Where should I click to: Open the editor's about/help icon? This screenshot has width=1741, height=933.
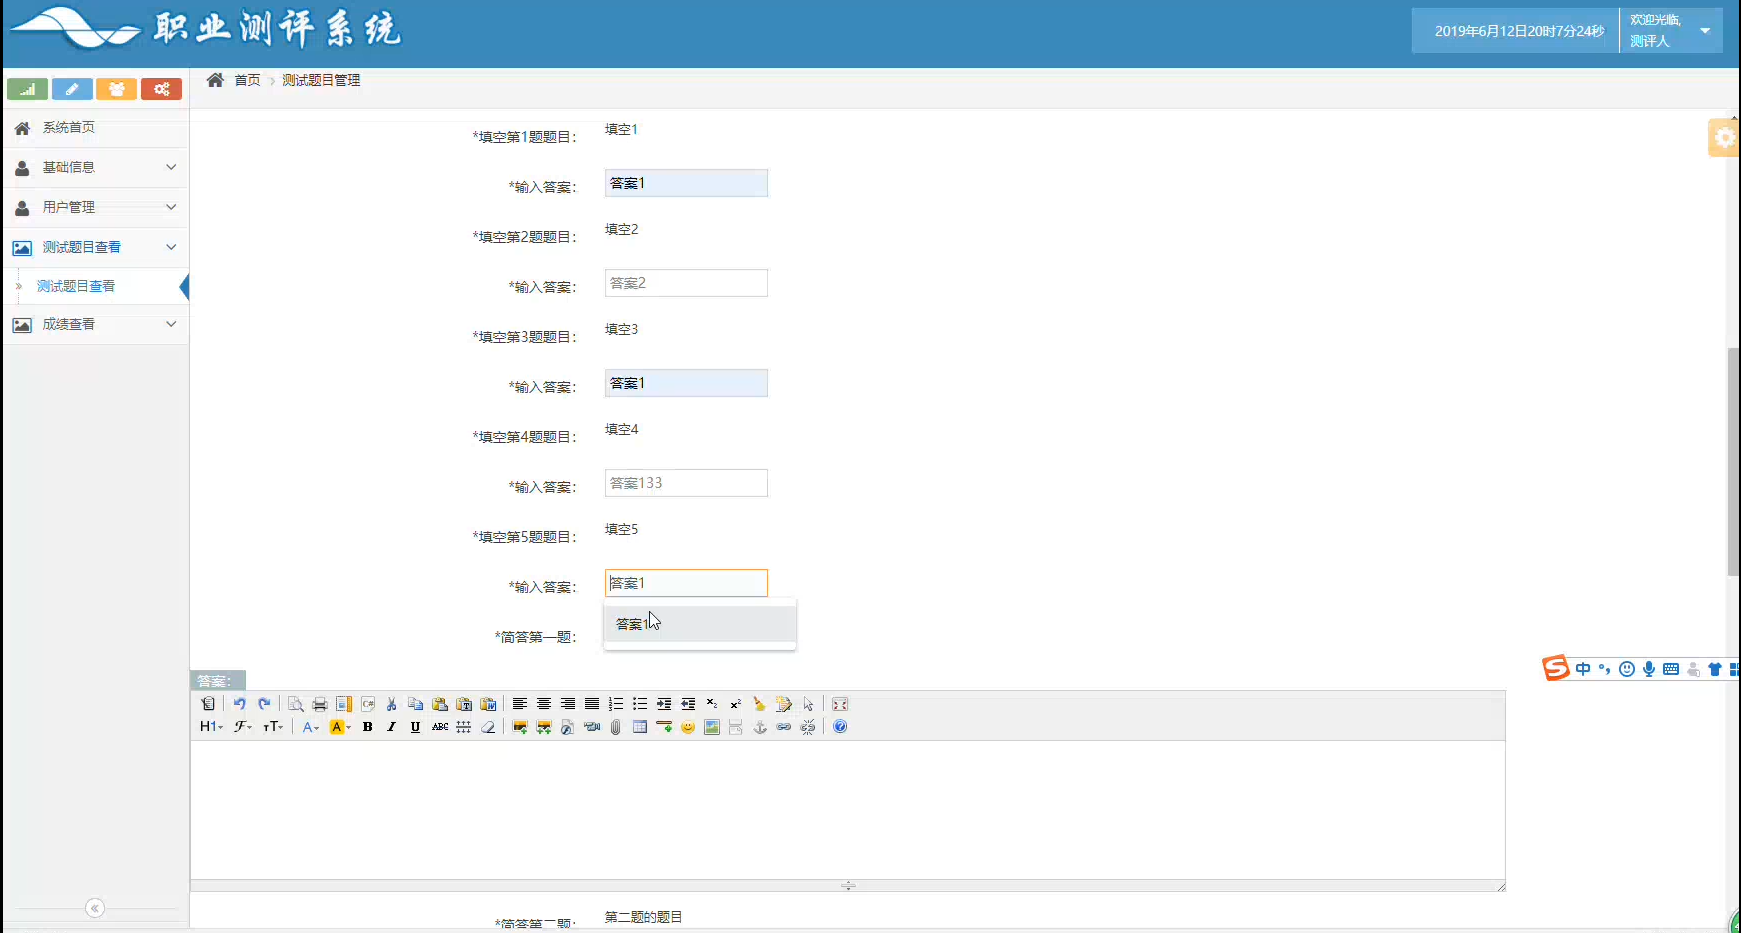point(840,727)
